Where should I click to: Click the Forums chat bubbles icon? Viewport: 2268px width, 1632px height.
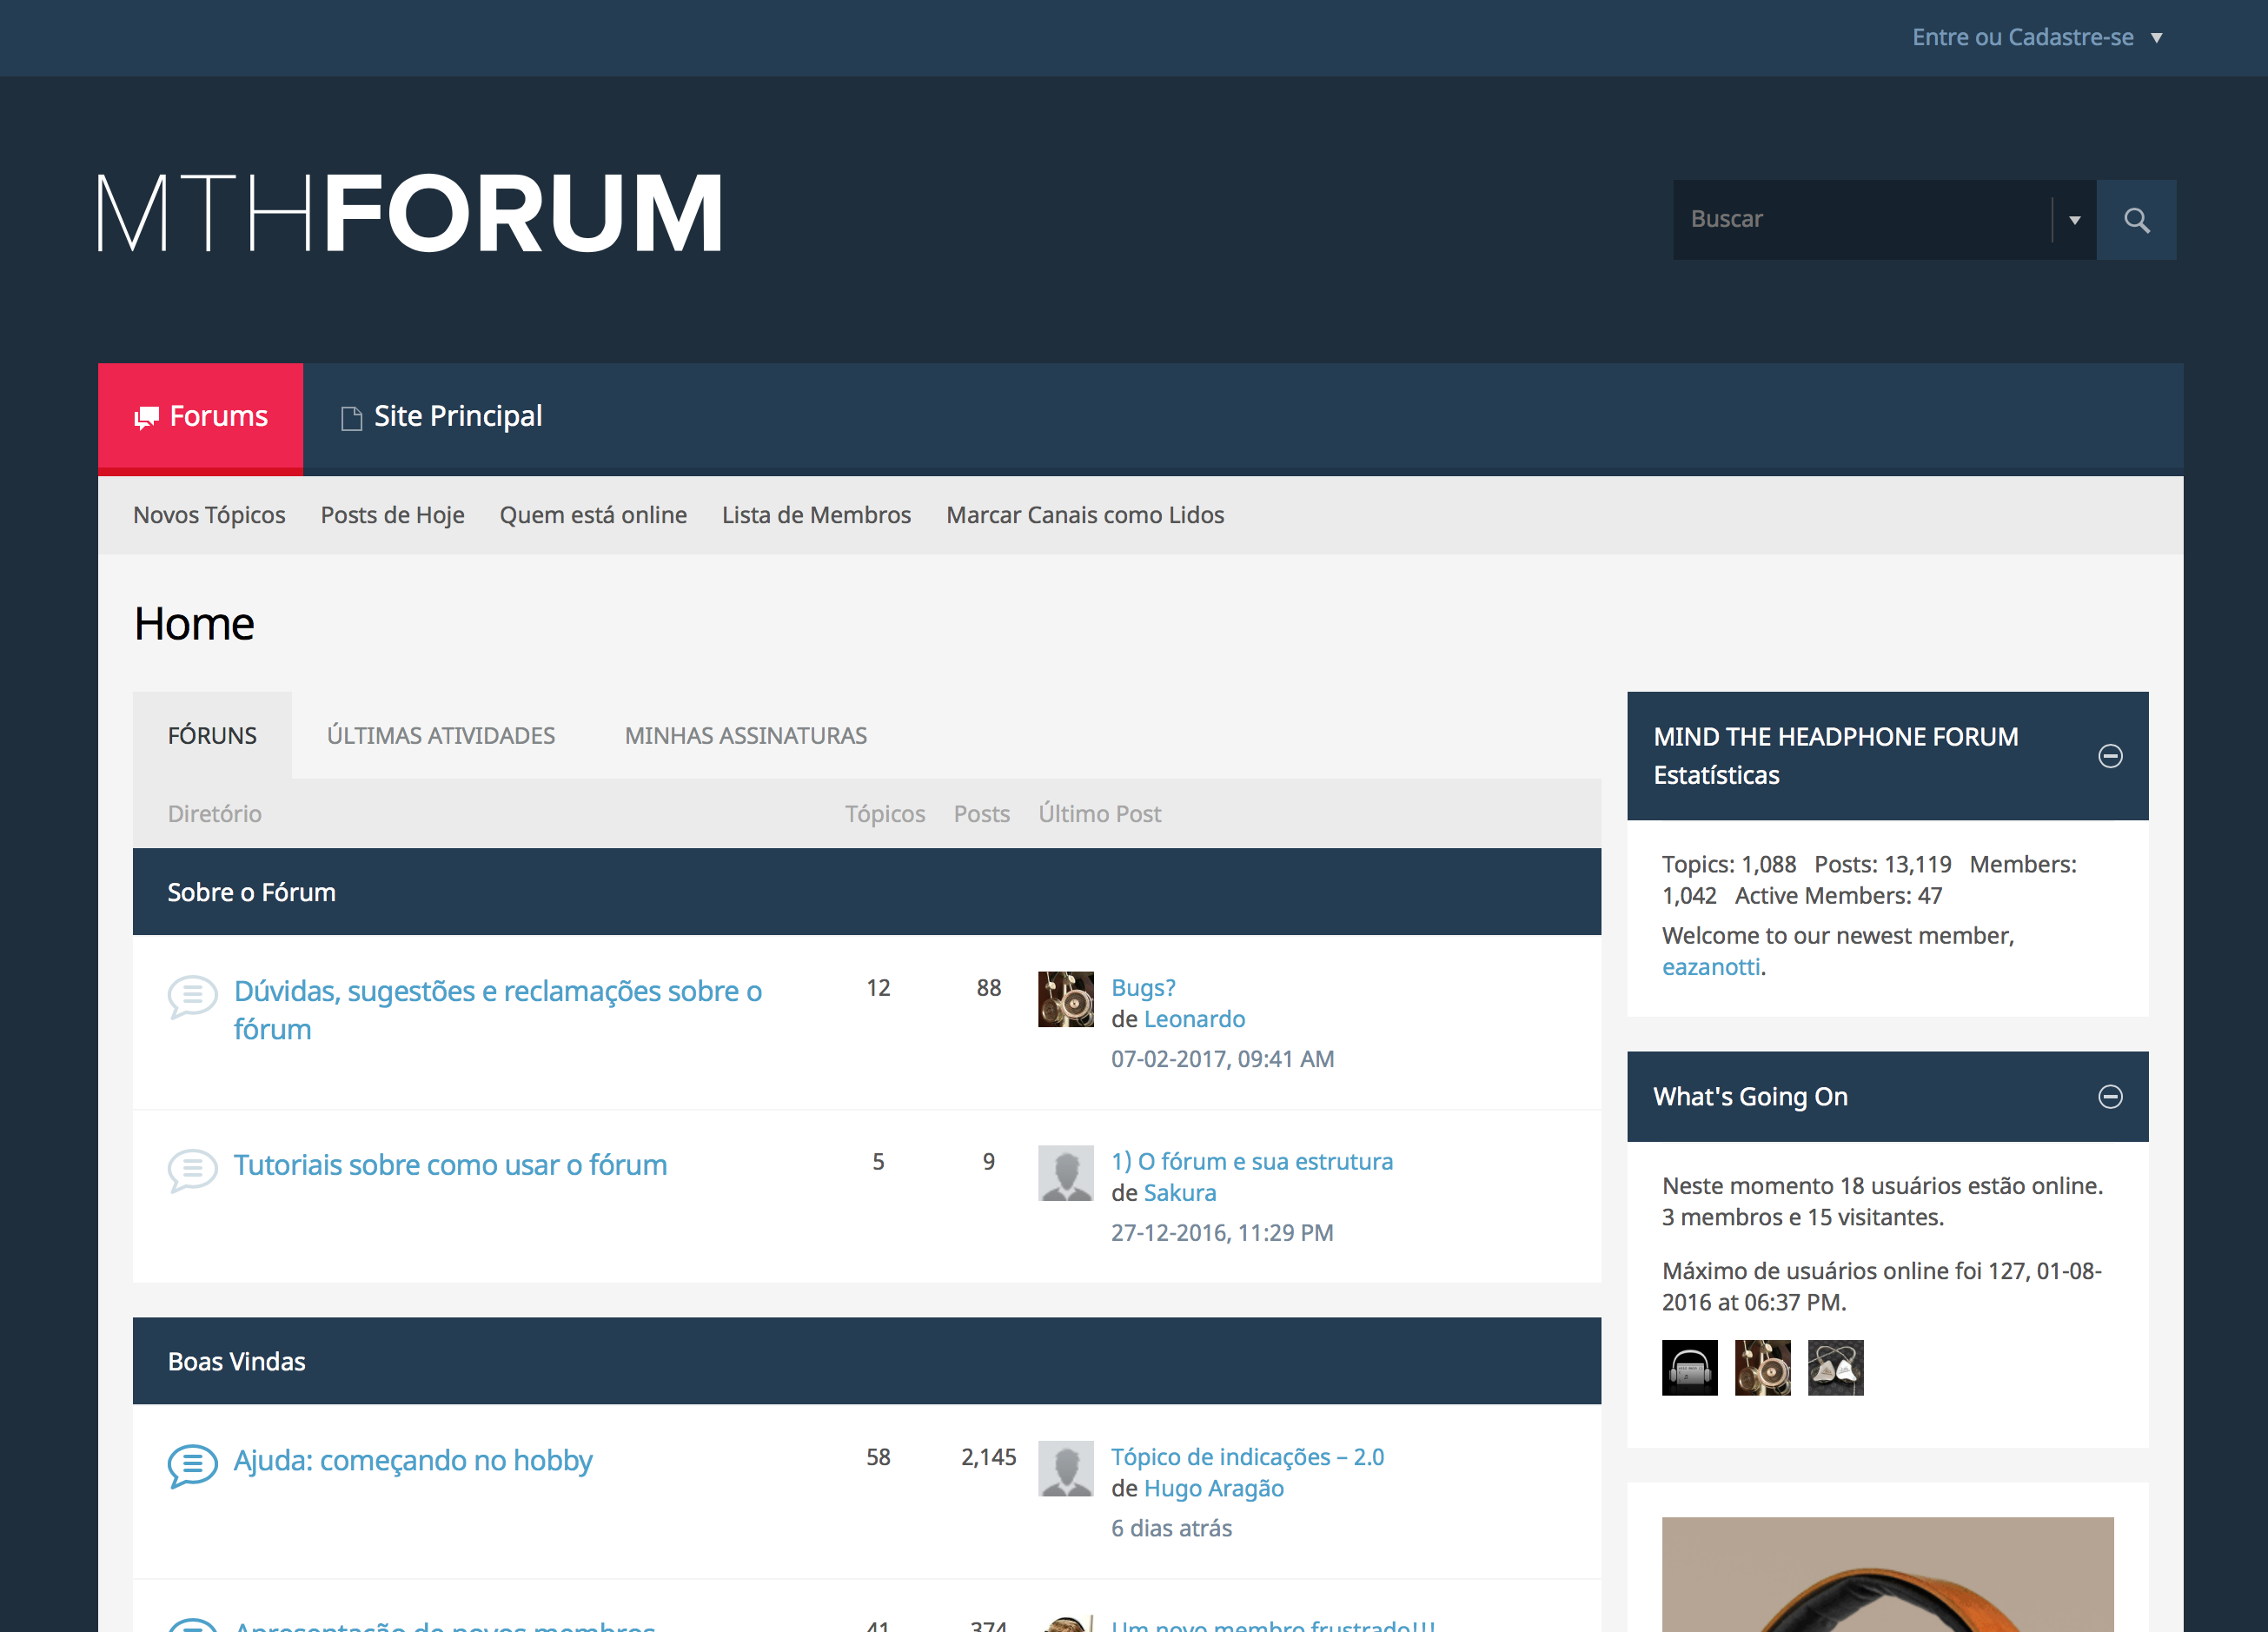147,418
